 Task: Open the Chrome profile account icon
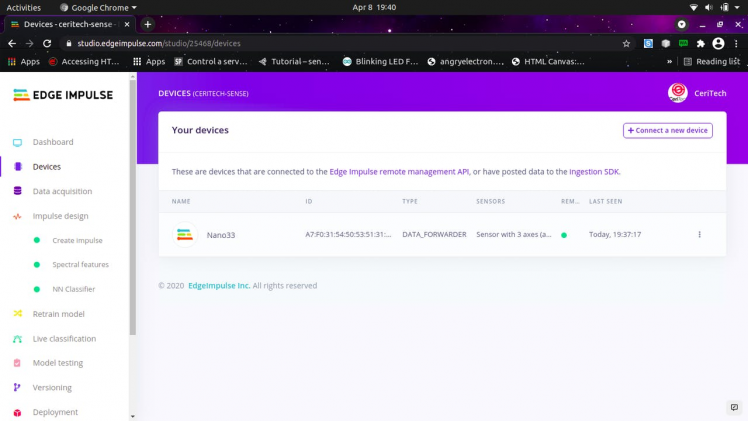(x=718, y=43)
